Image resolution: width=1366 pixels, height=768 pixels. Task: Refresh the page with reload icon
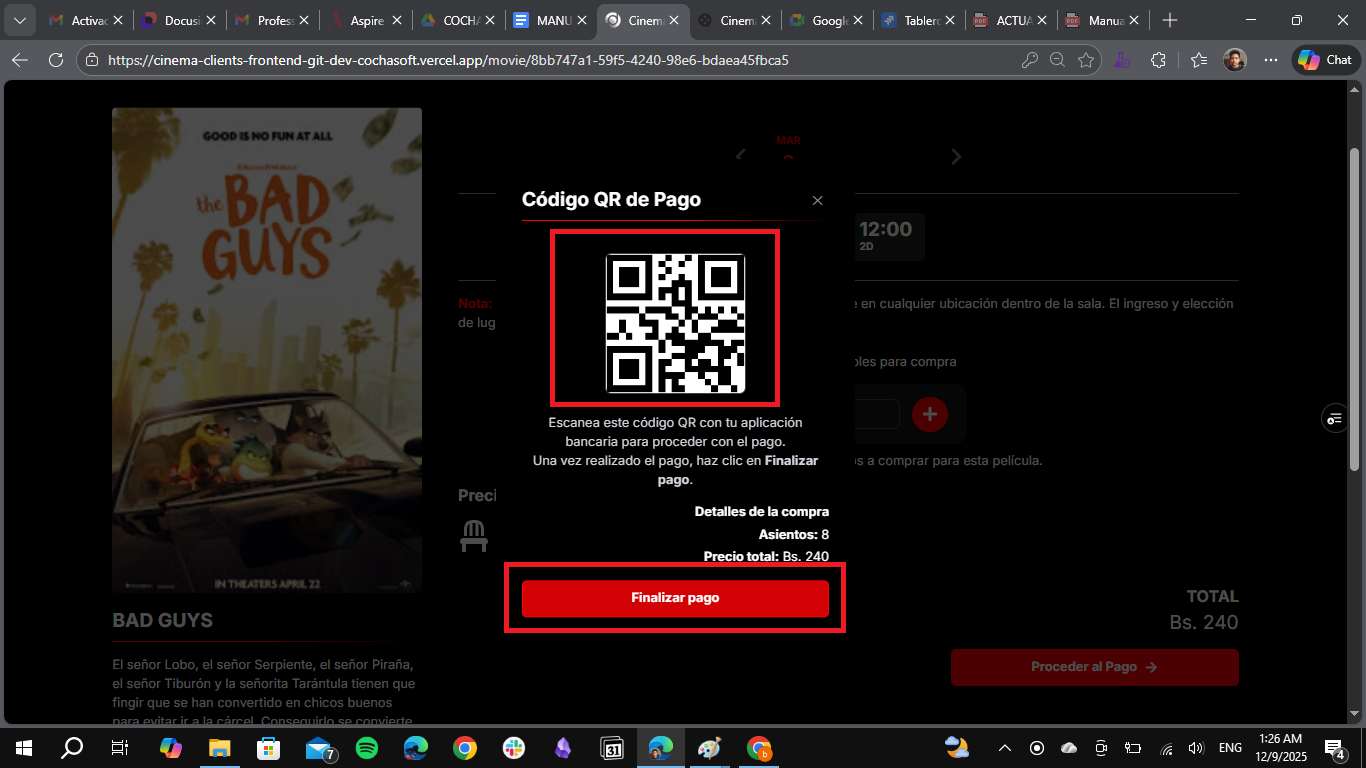pos(56,60)
